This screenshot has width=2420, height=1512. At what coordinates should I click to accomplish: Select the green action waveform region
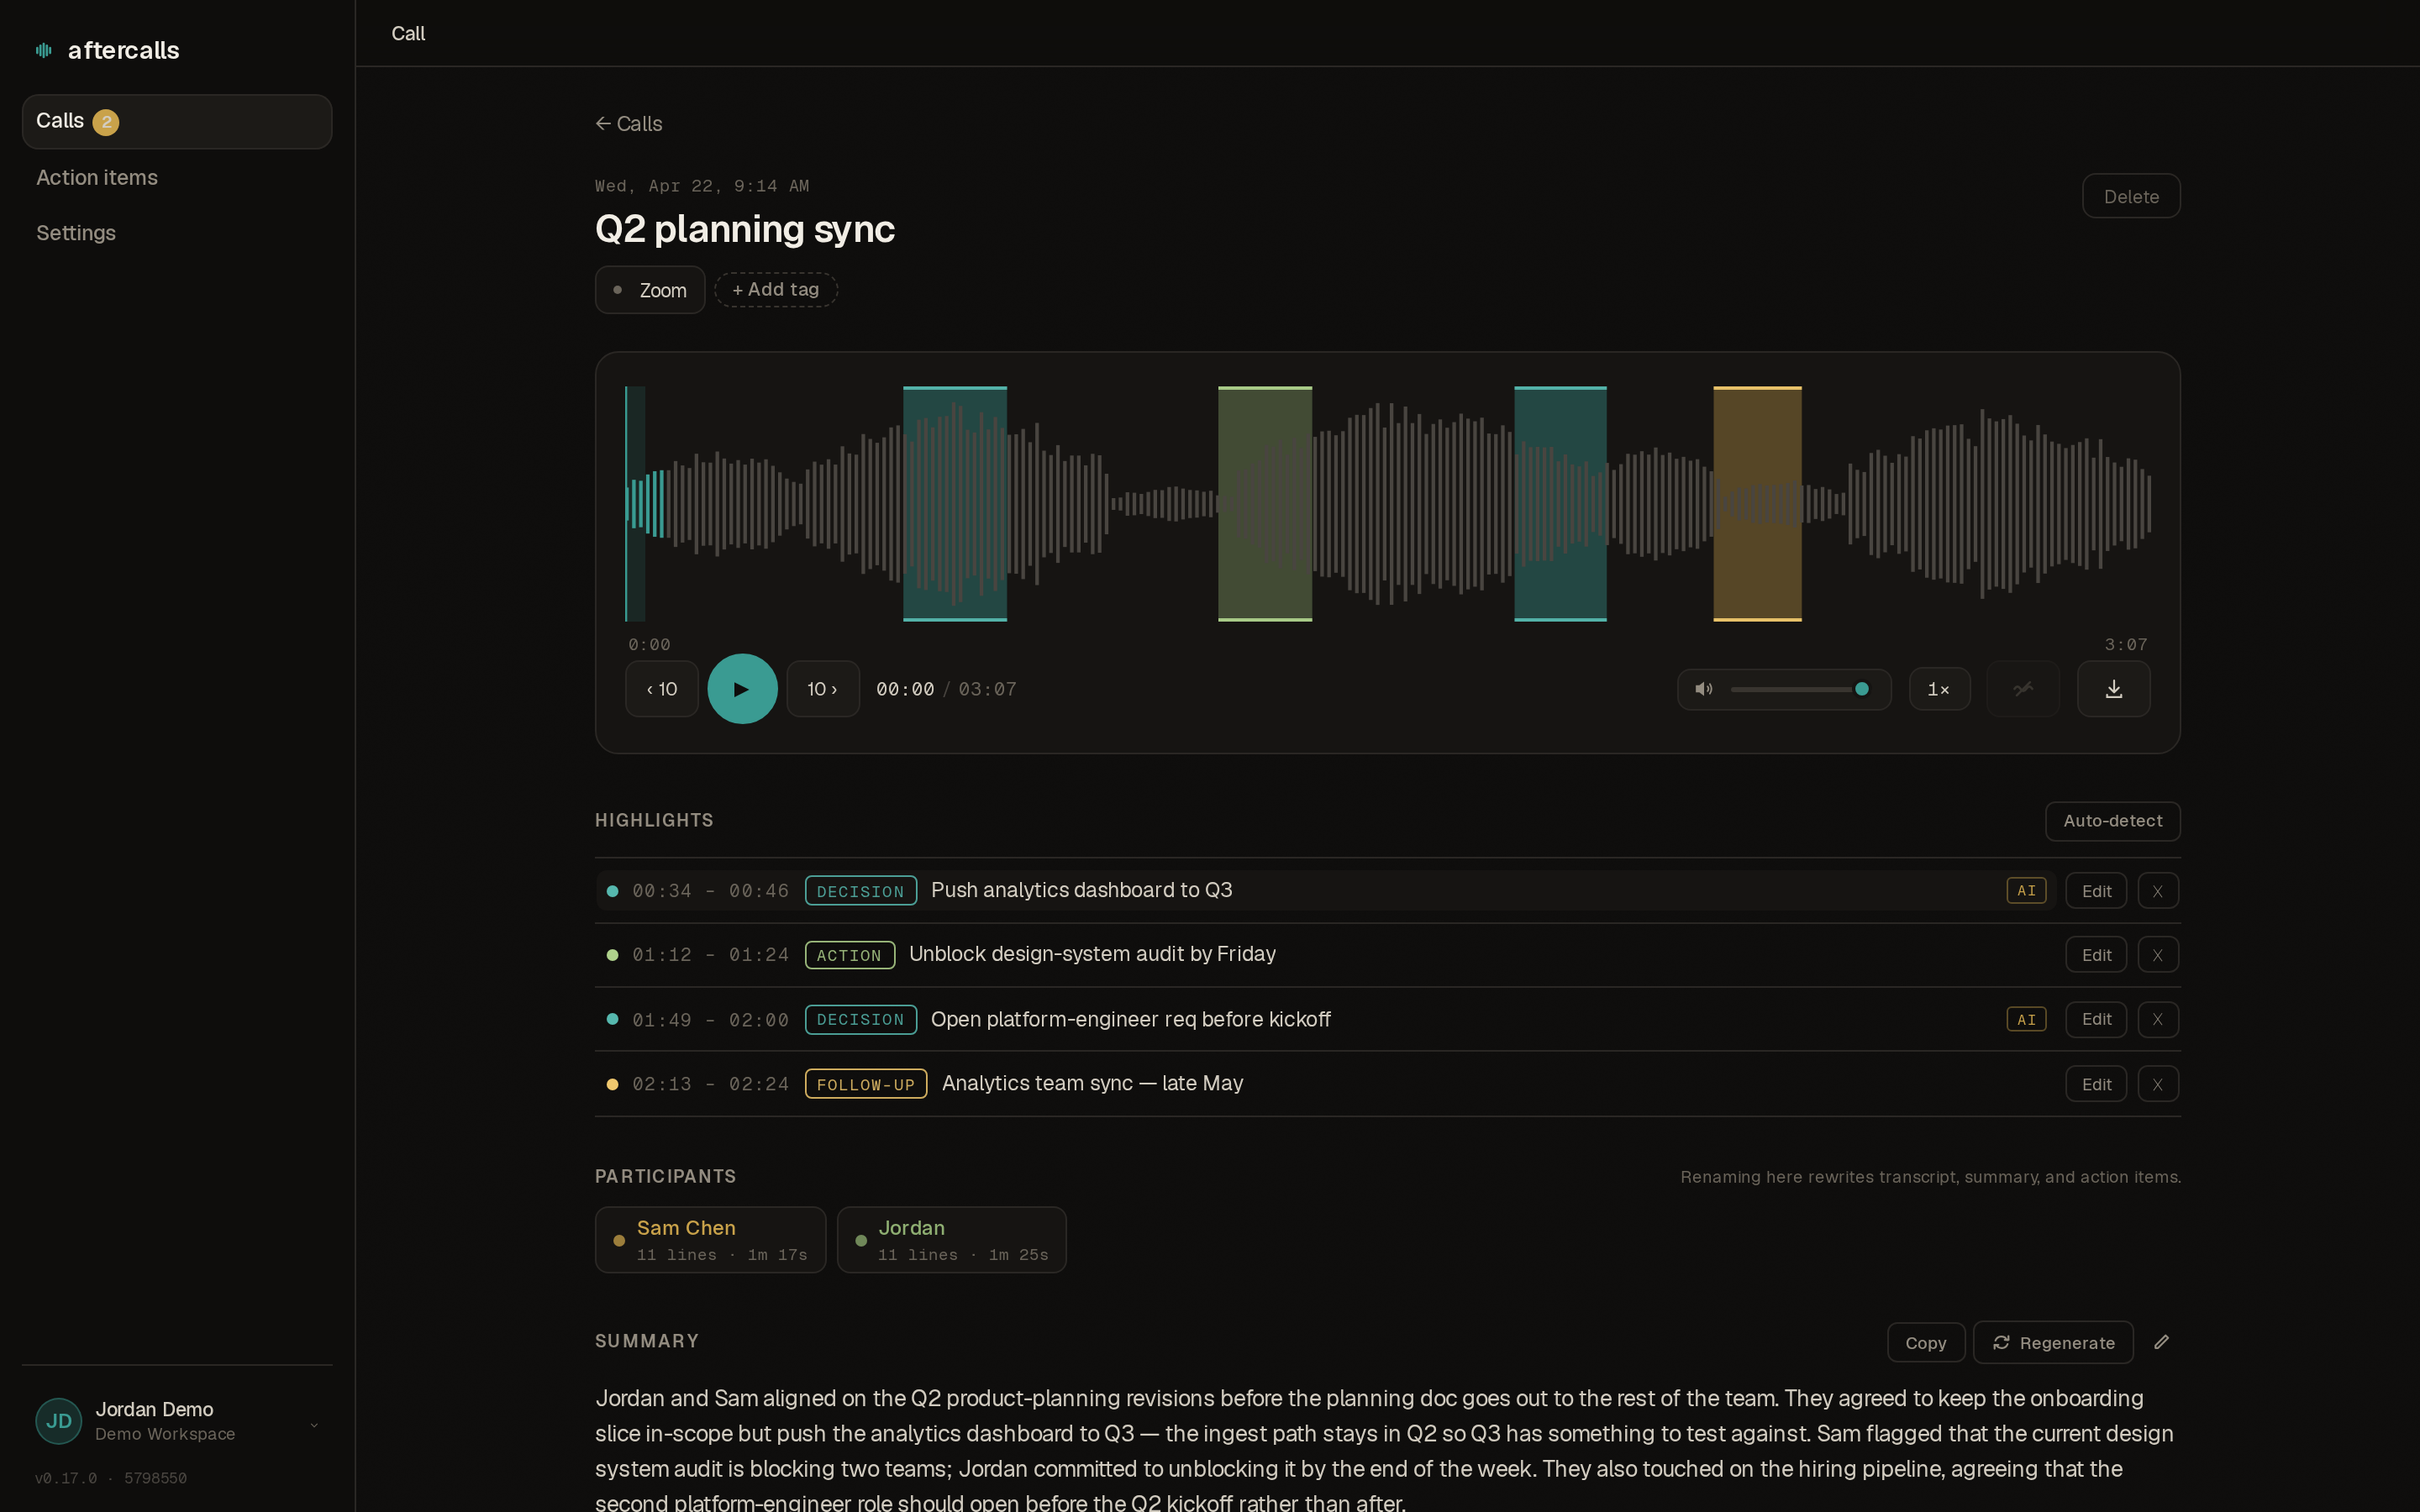pos(1265,504)
